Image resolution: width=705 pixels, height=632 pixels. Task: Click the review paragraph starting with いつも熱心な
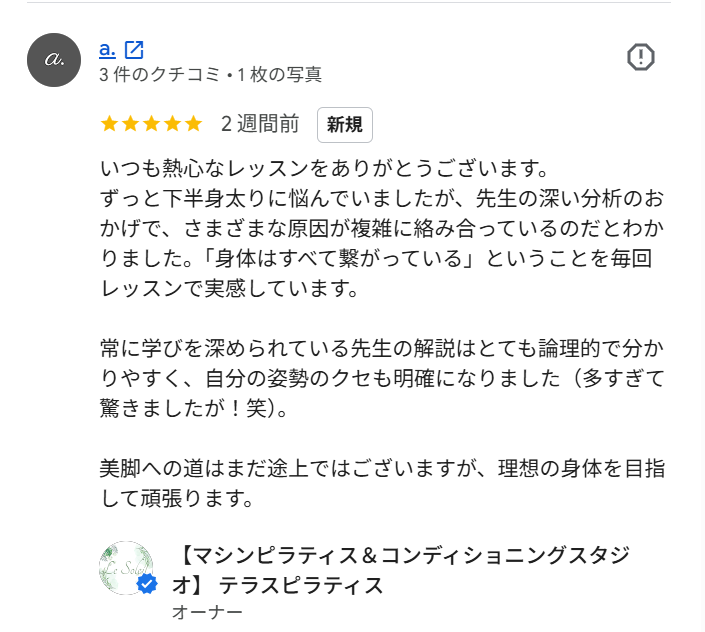(382, 228)
